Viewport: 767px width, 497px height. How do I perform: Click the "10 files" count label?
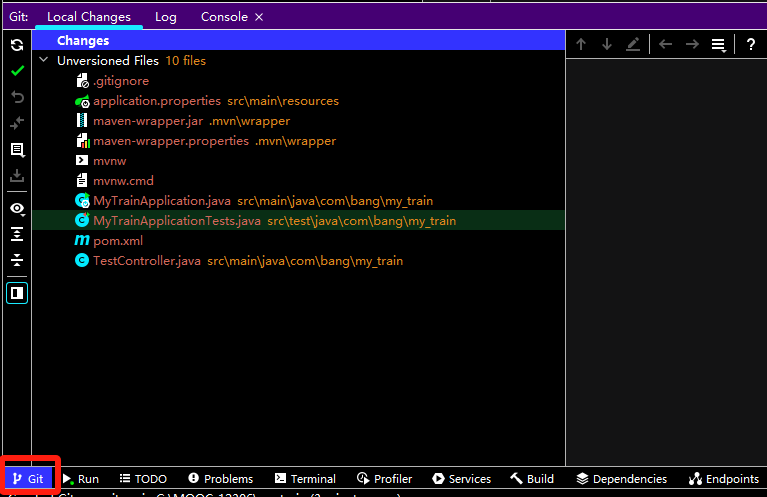pos(185,61)
